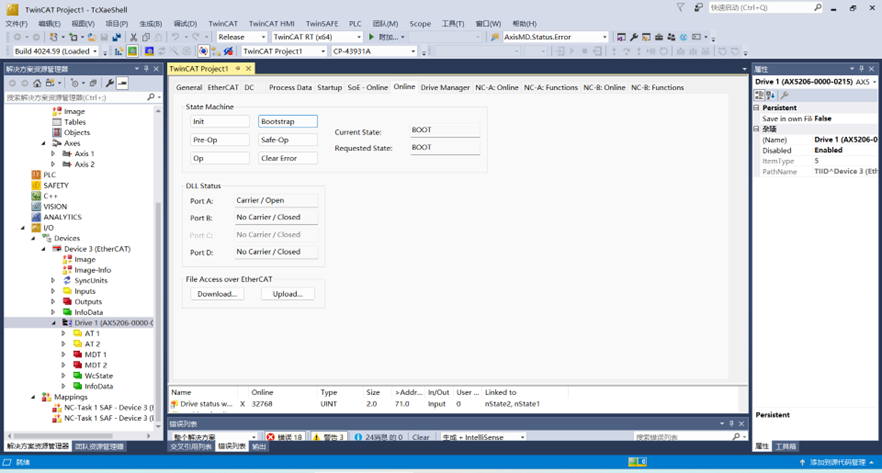Click the Sync/switch views icon in Solution Explorer

50,83
